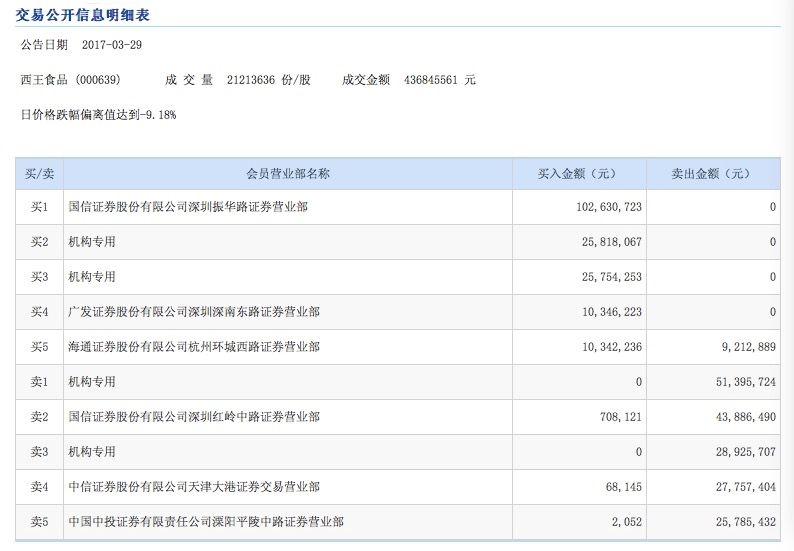The height and width of the screenshot is (551, 794).
Task: Select the announcement date 2017-03-29
Action: click(x=112, y=45)
